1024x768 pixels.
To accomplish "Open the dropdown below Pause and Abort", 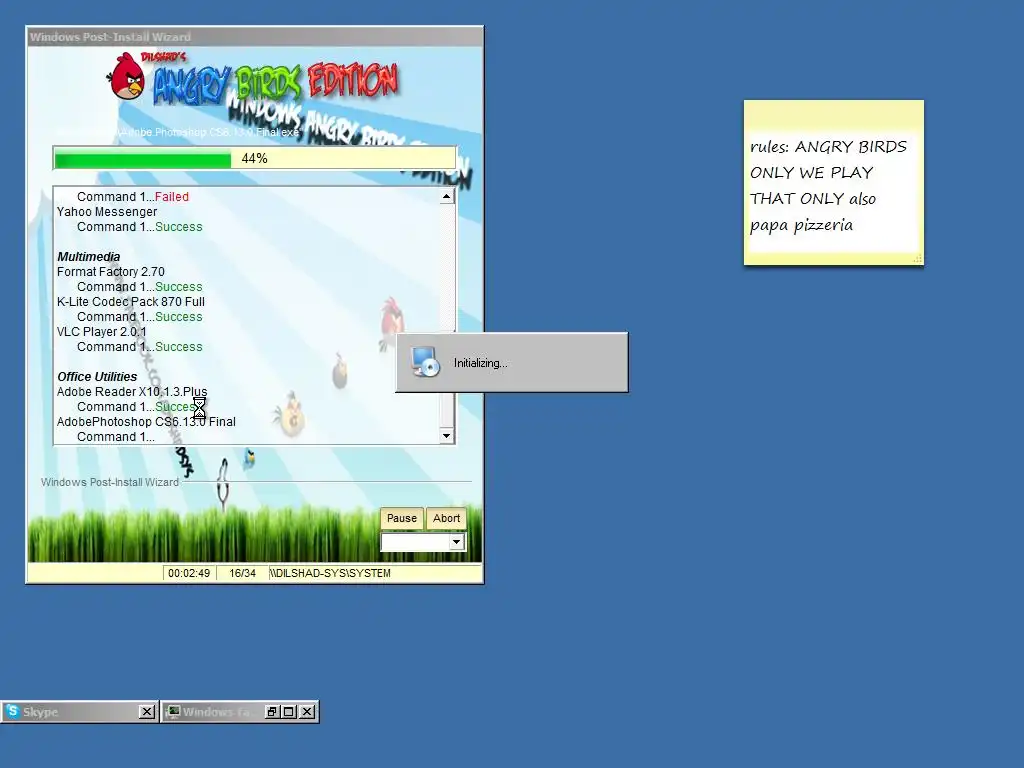I will coord(456,541).
